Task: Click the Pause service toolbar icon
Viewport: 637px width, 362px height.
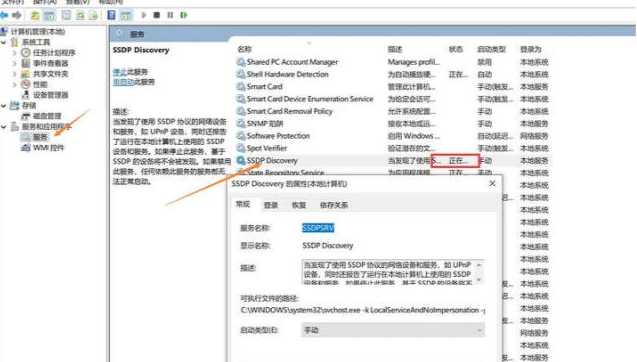Action: click(170, 15)
